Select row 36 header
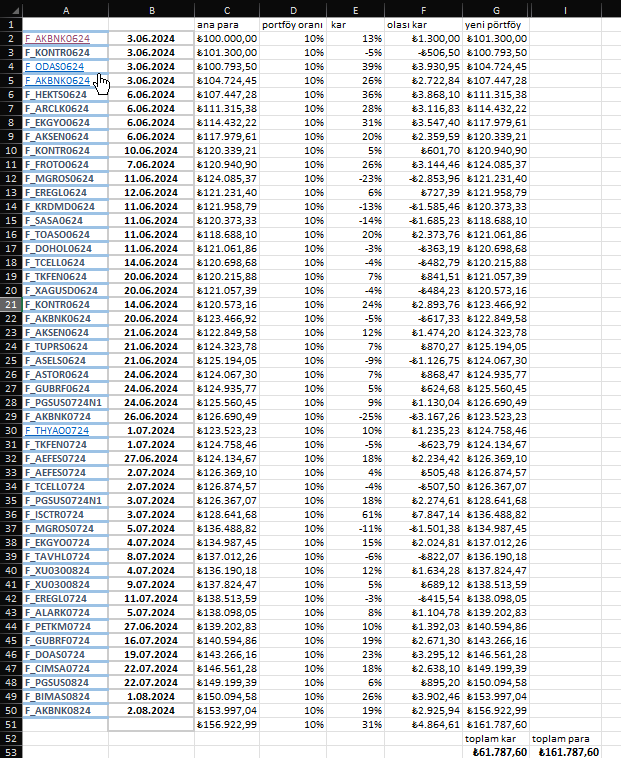This screenshot has height=758, width=621. tap(11, 514)
